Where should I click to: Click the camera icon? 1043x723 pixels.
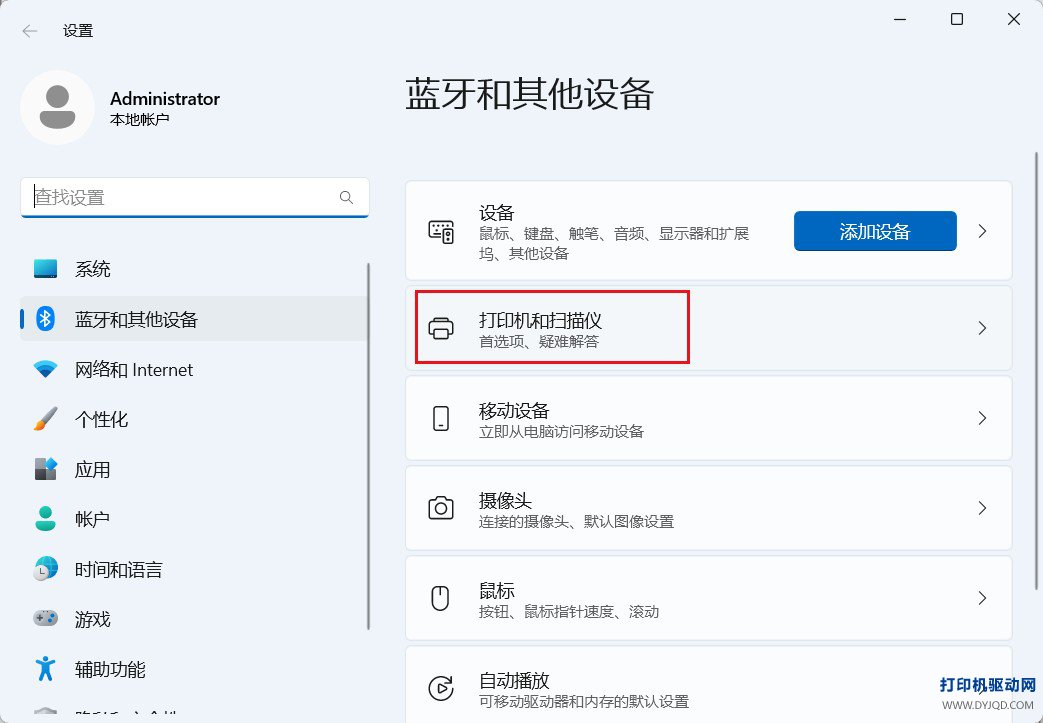(440, 508)
